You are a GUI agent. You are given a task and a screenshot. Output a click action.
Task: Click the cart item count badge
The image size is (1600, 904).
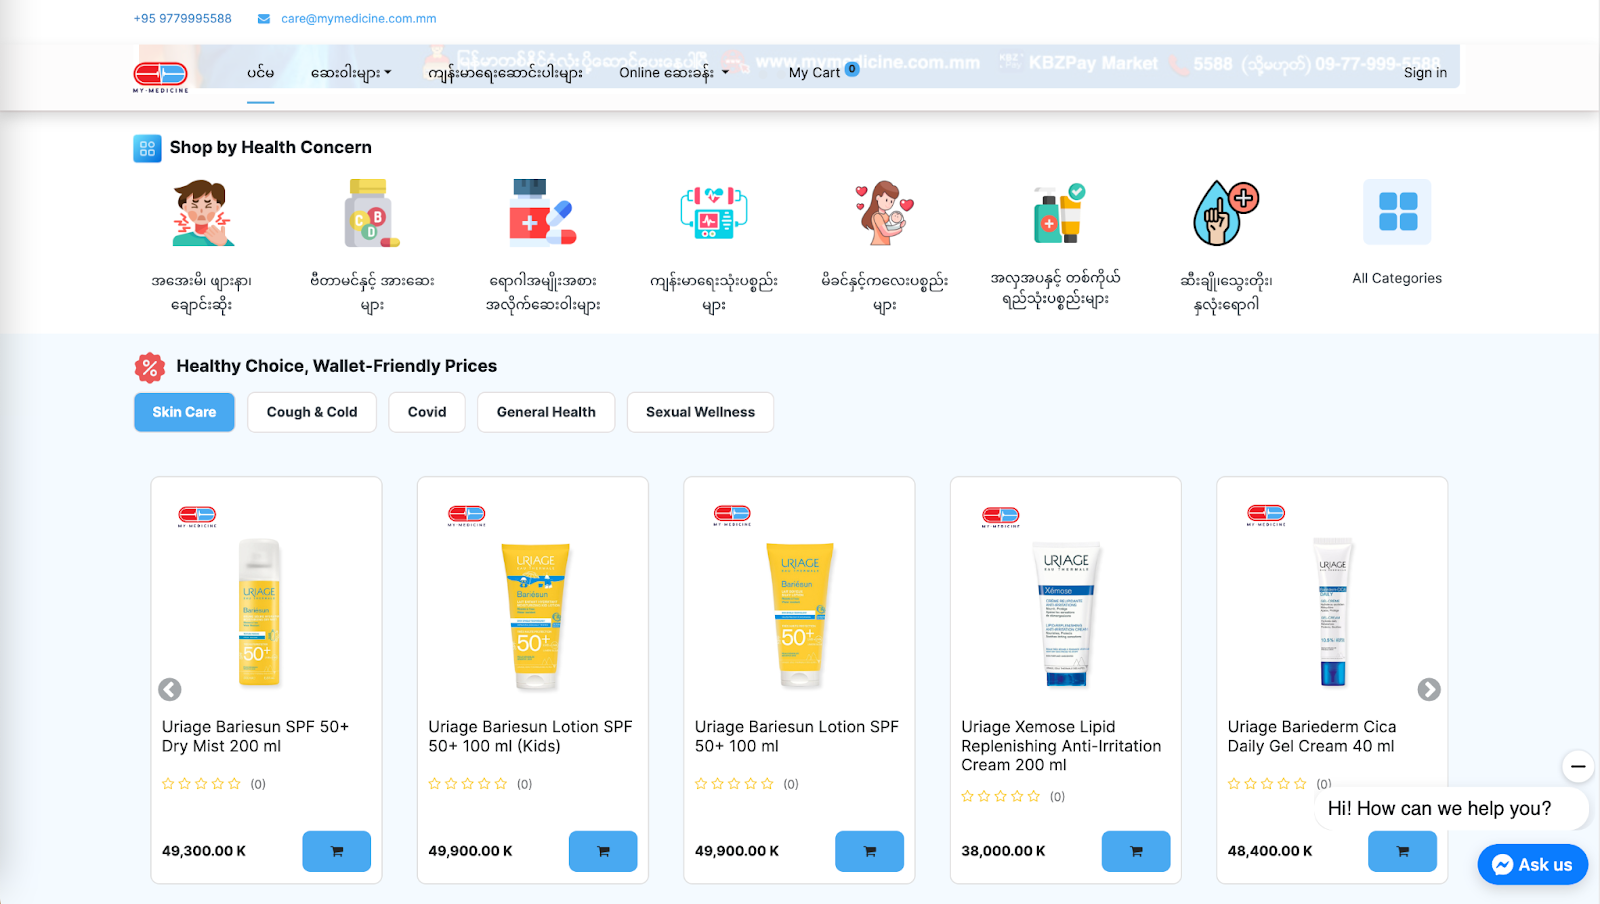point(852,69)
